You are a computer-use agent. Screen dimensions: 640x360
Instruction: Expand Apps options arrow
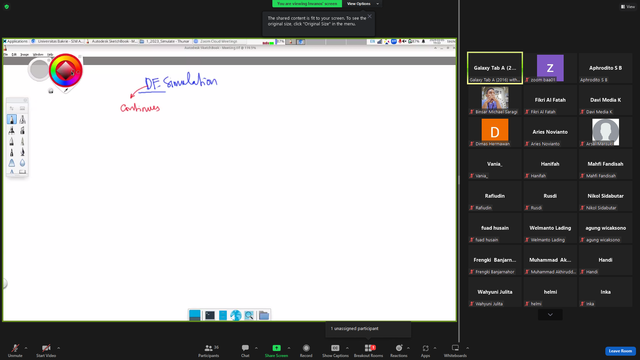pos(435,348)
